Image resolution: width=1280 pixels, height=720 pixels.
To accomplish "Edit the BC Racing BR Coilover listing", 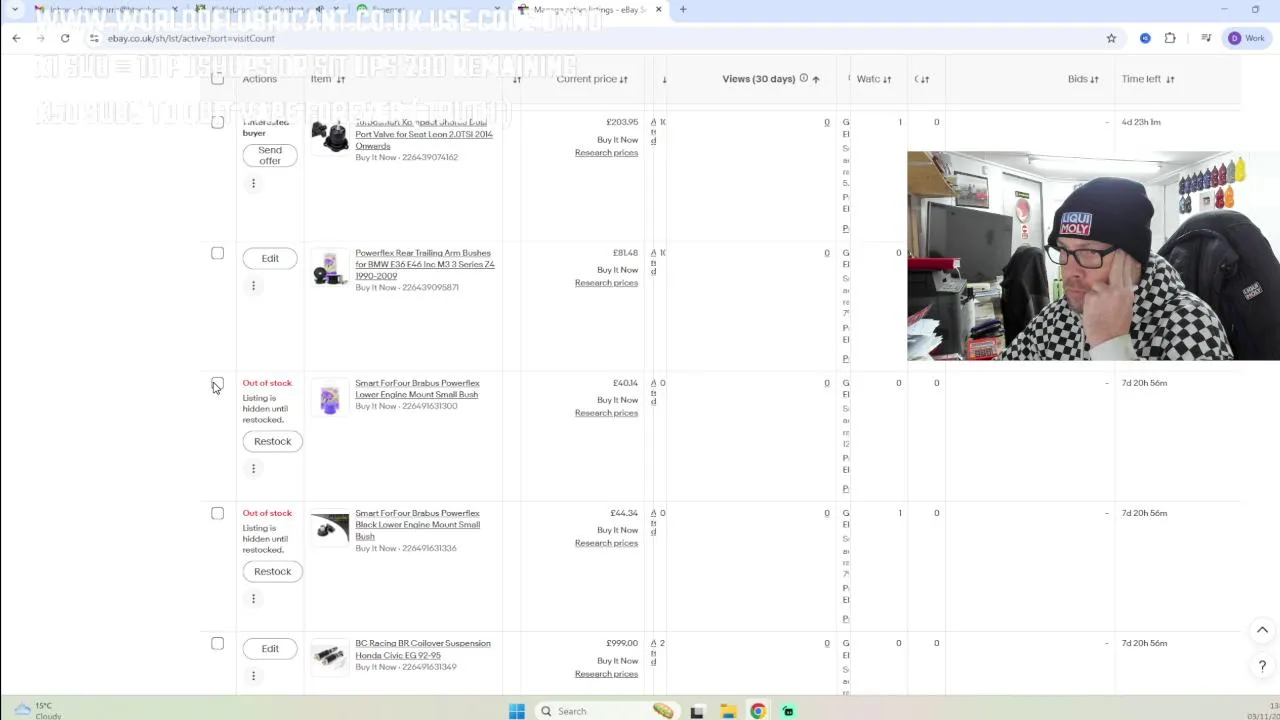I will point(270,648).
